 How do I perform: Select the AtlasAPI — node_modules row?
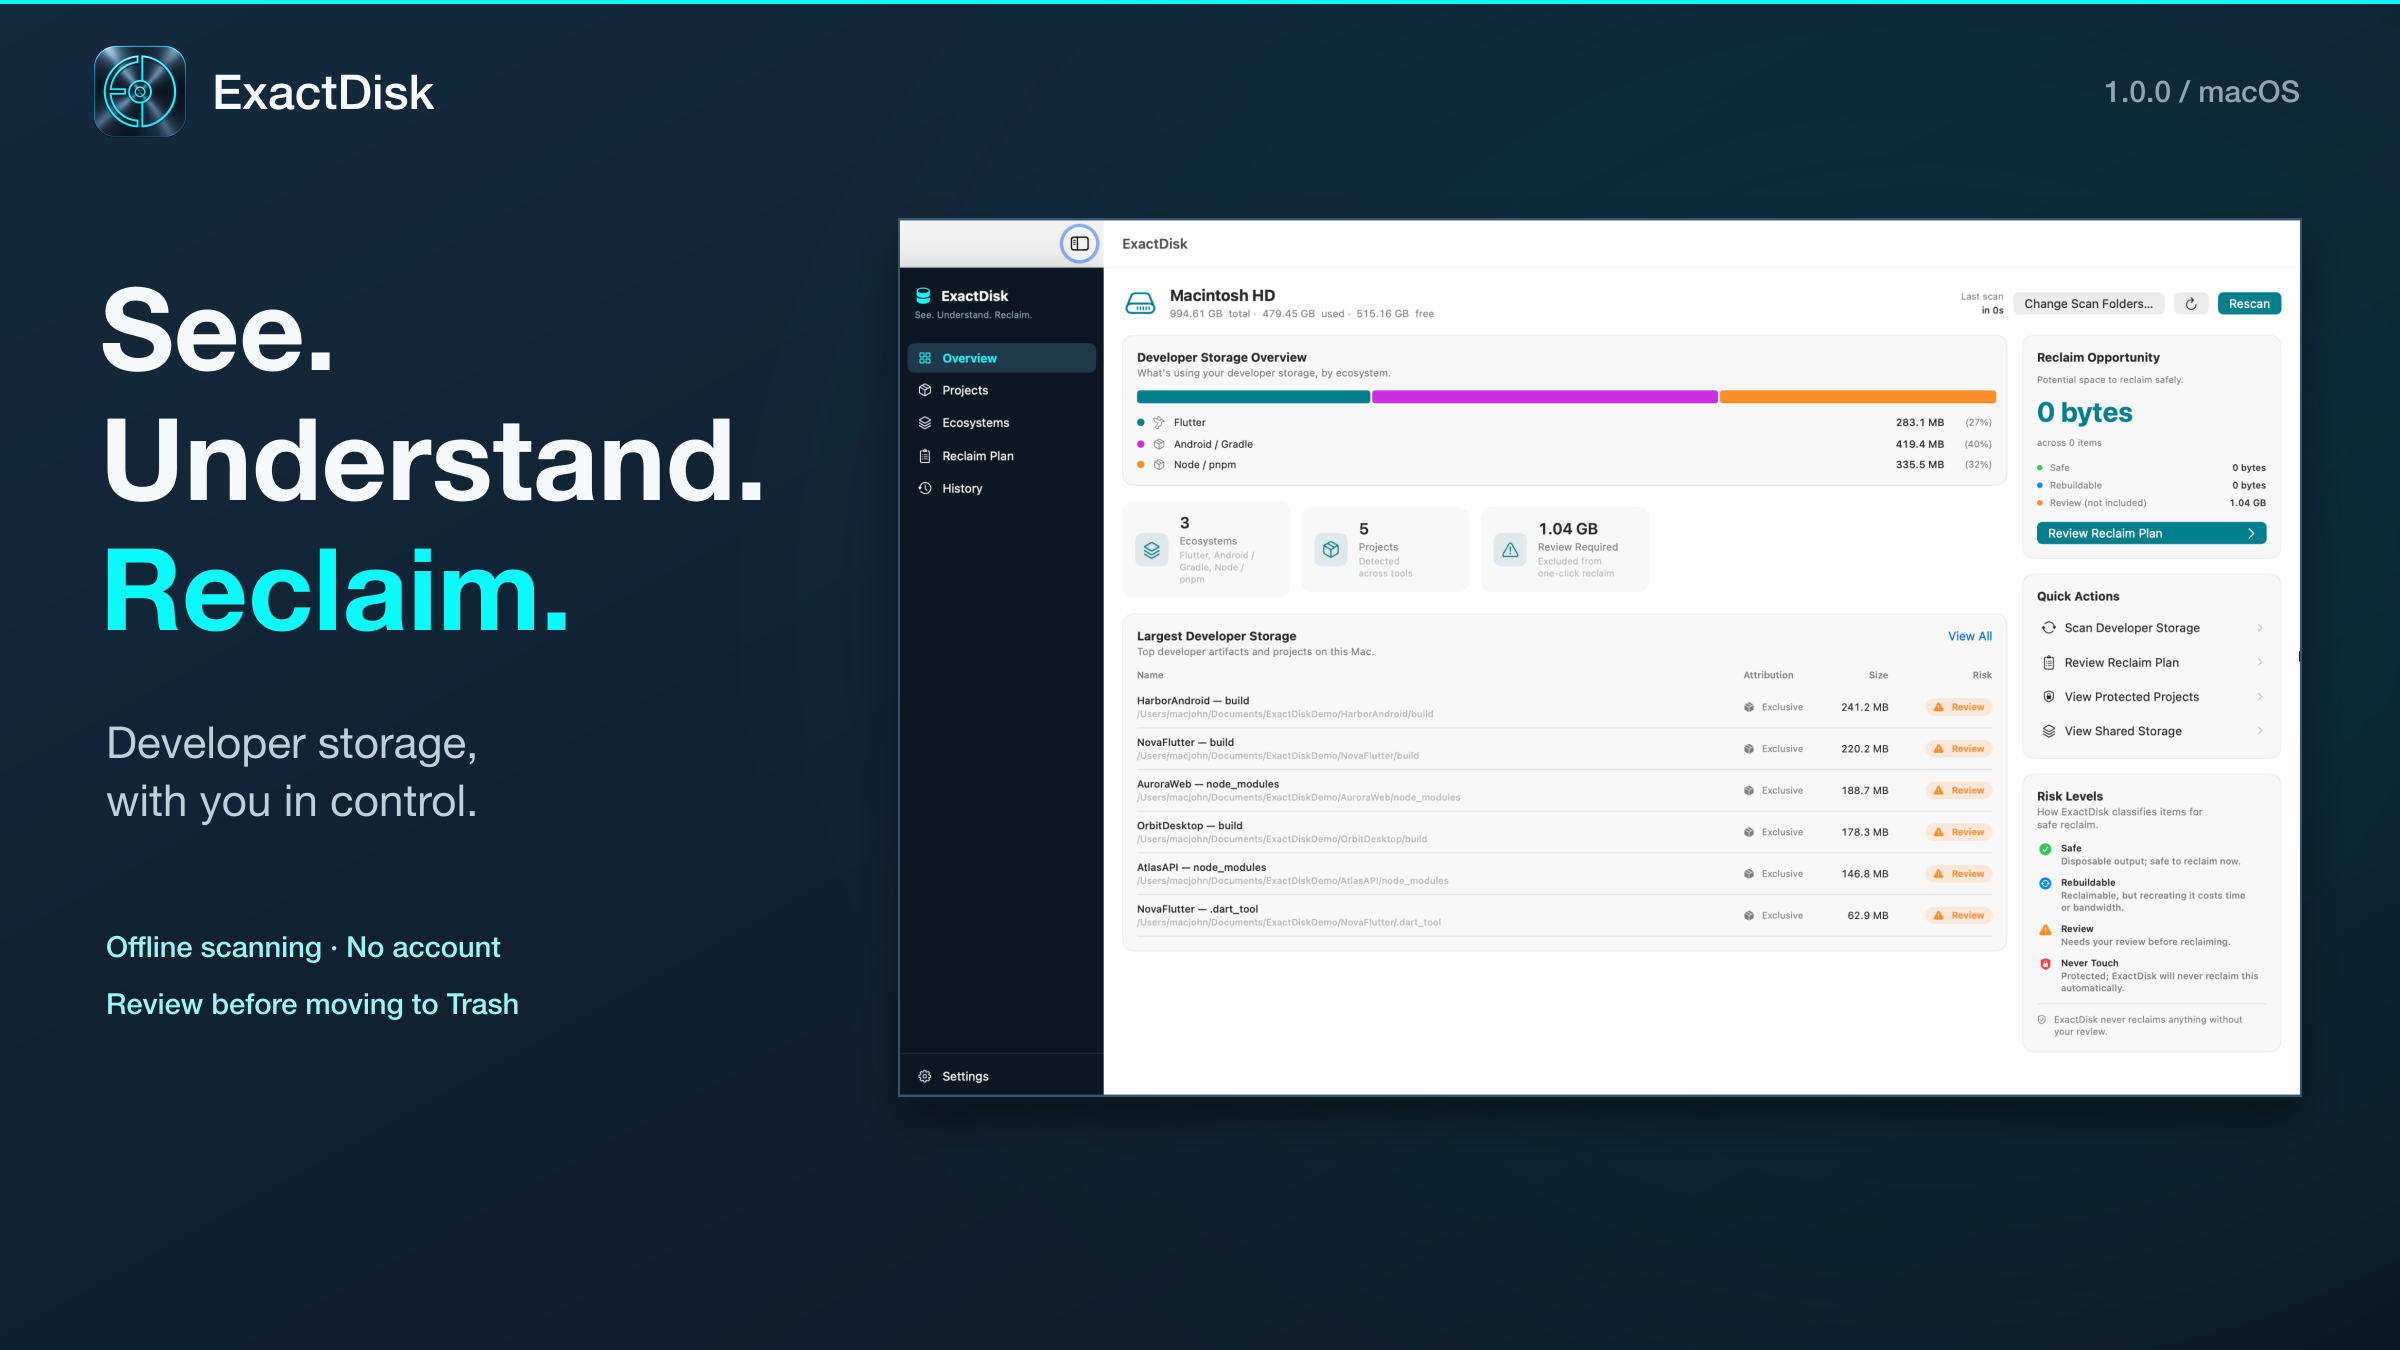point(1564,874)
